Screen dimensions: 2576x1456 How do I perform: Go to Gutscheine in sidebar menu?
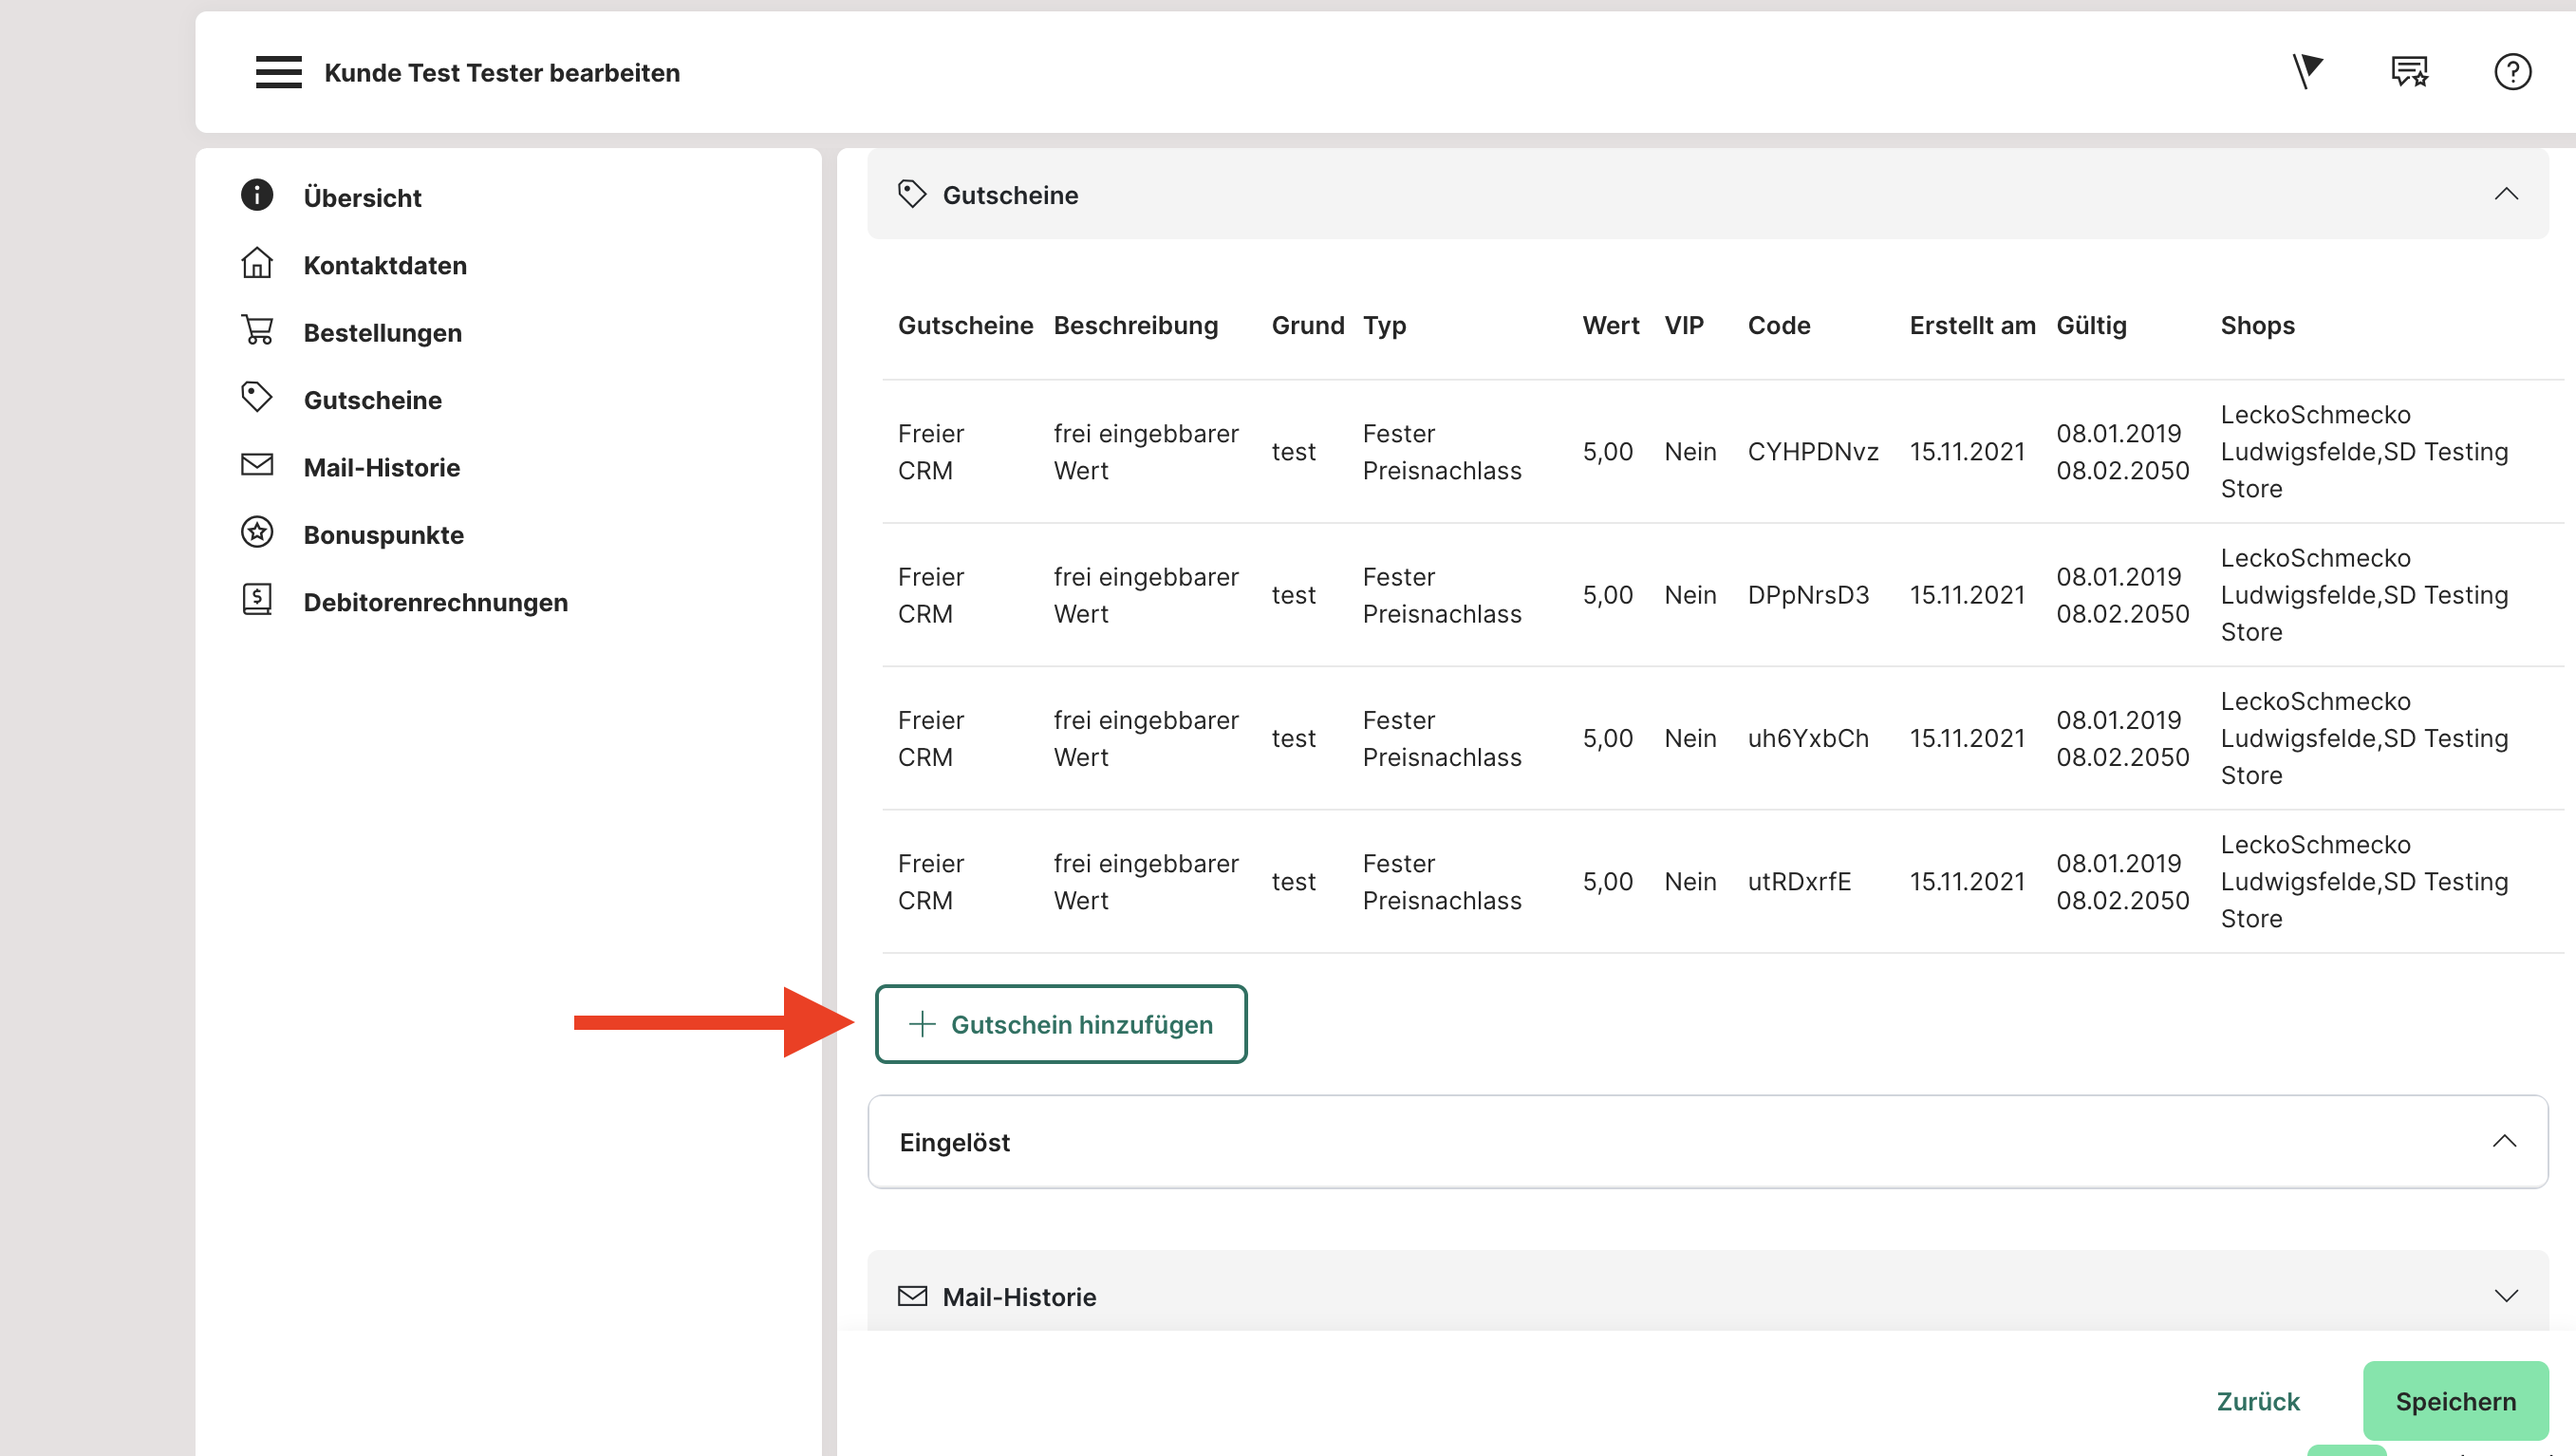pyautogui.click(x=372, y=400)
